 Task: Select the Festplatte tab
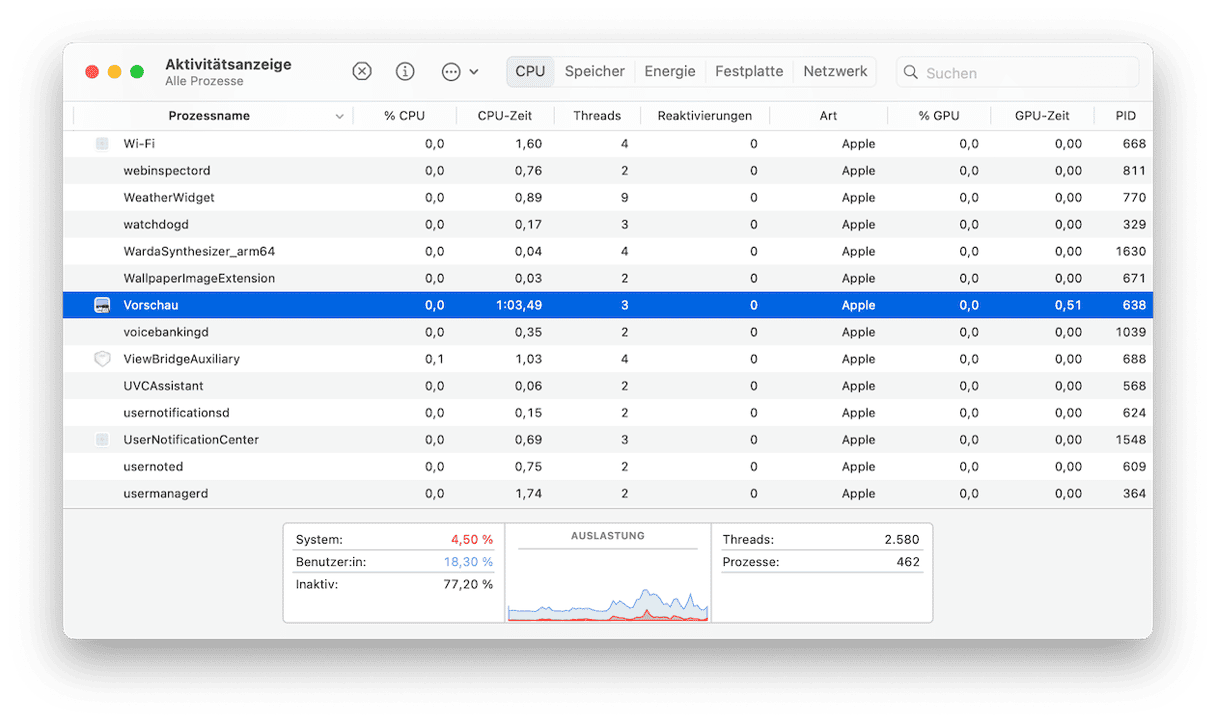point(749,71)
